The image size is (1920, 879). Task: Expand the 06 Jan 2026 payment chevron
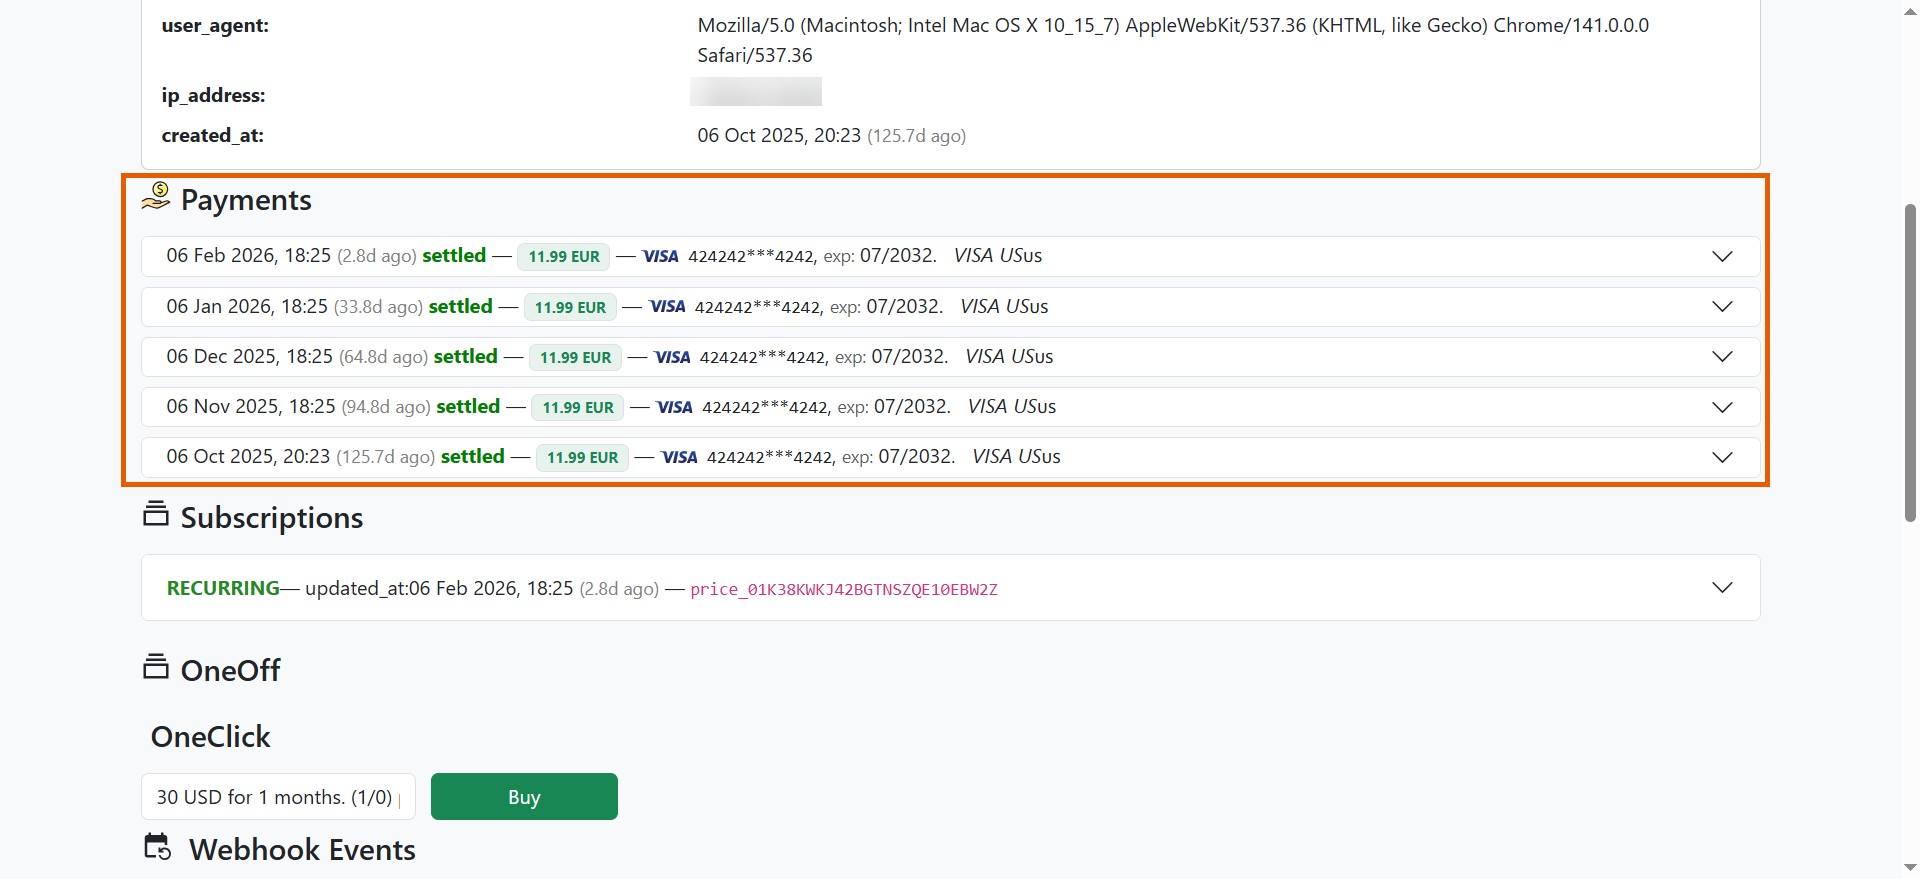point(1722,306)
